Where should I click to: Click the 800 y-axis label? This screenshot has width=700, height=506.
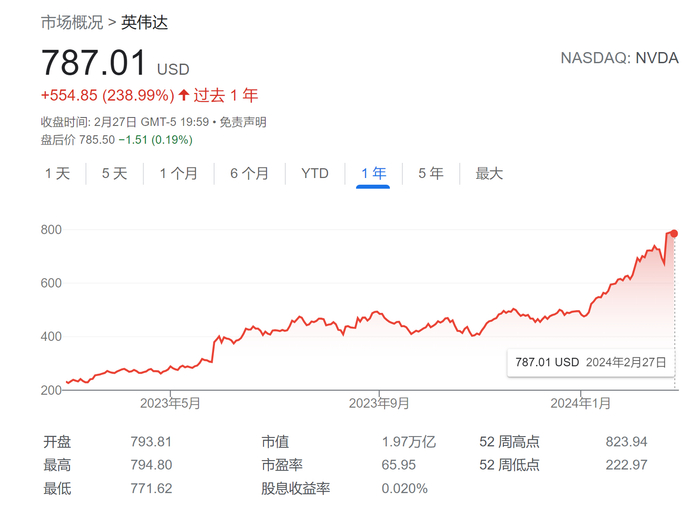coord(51,230)
